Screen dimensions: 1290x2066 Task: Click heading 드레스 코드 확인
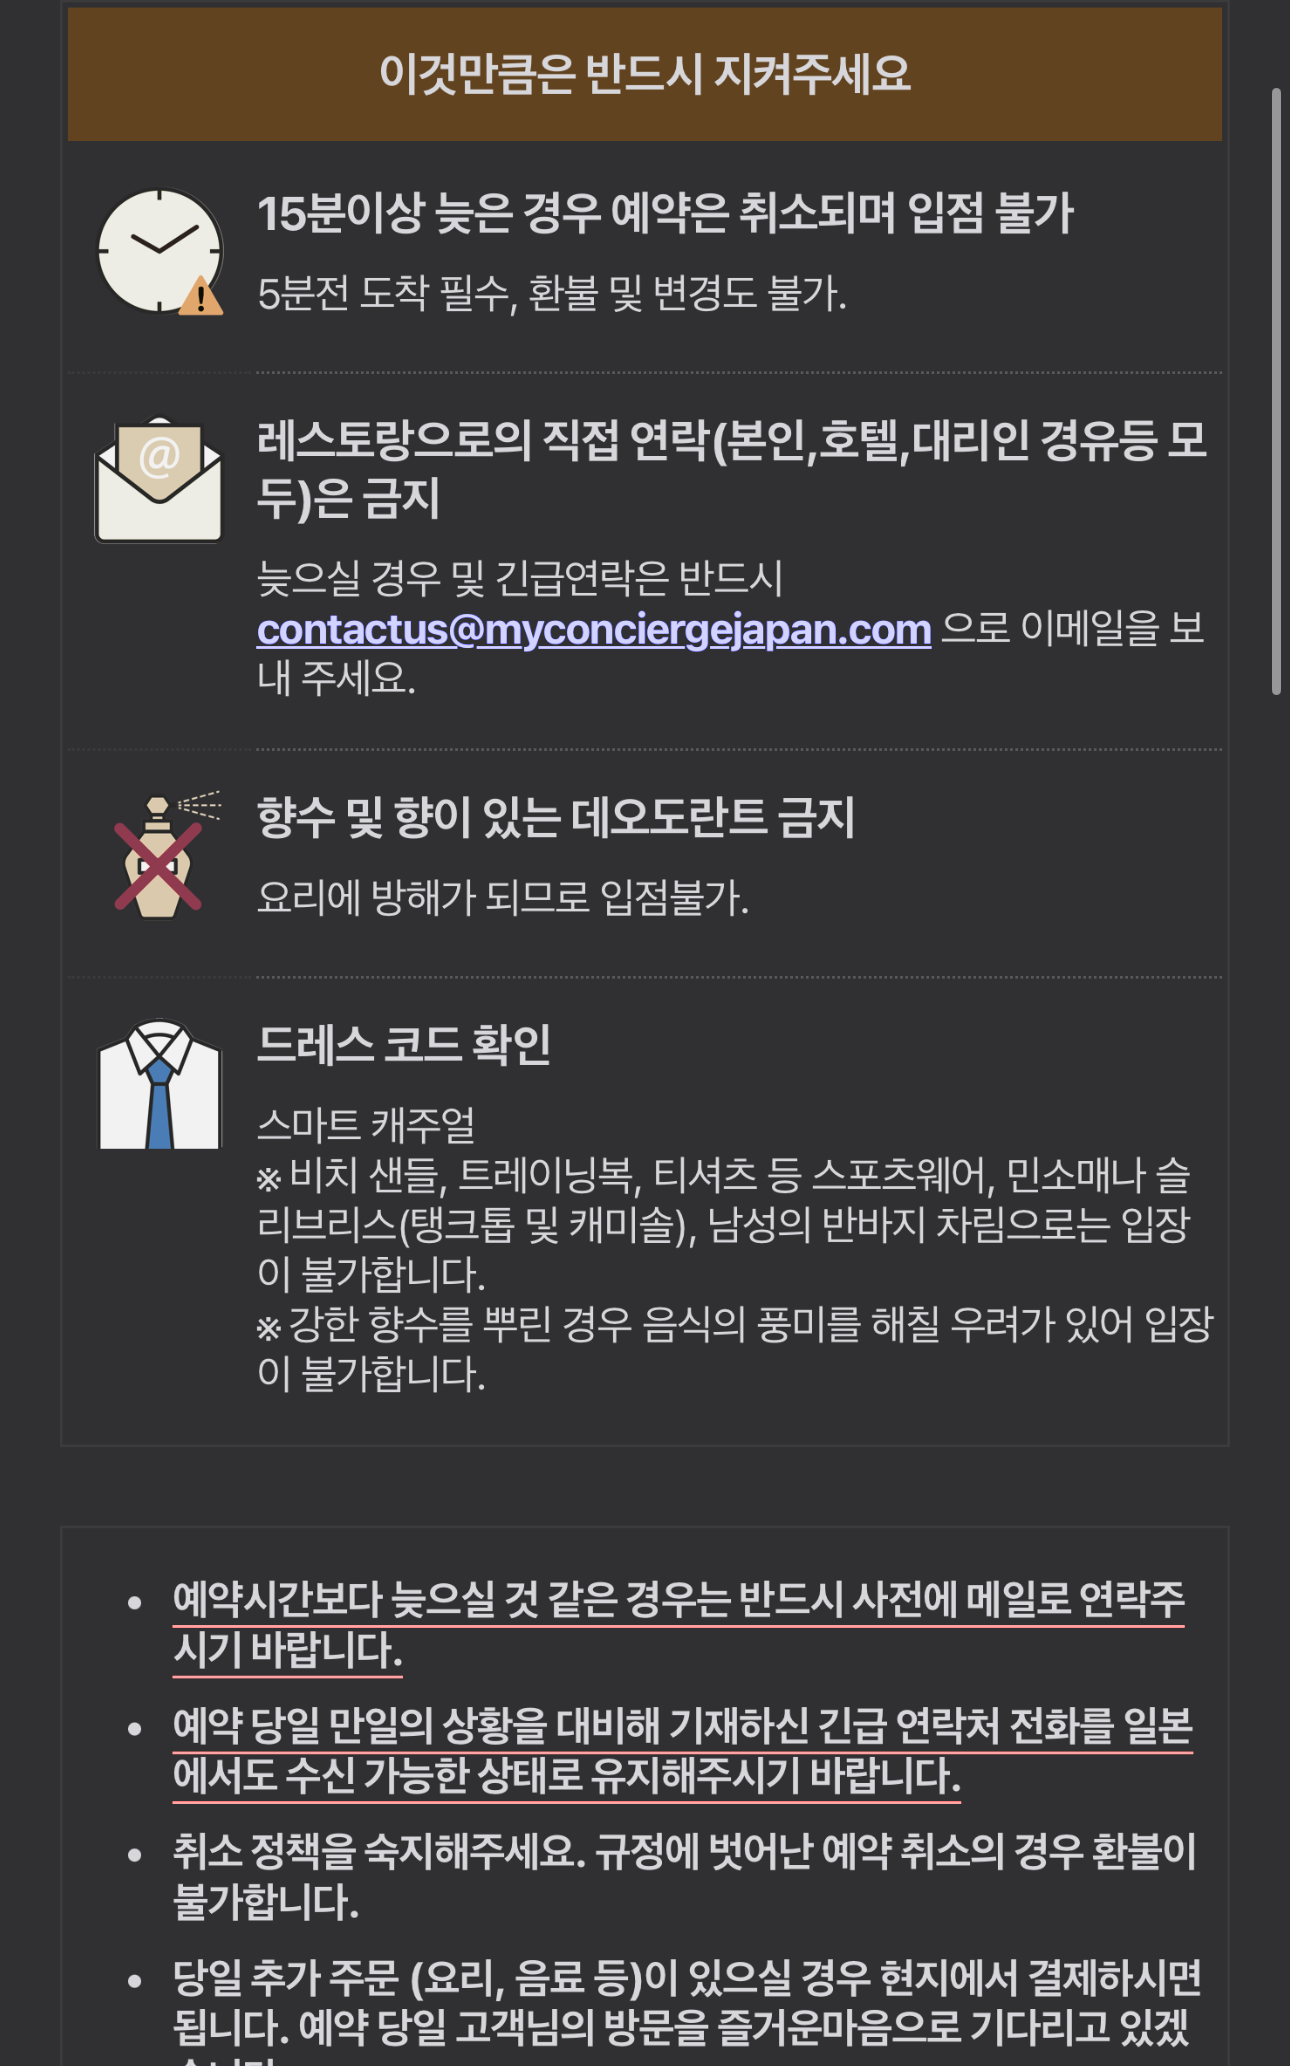click(404, 1045)
